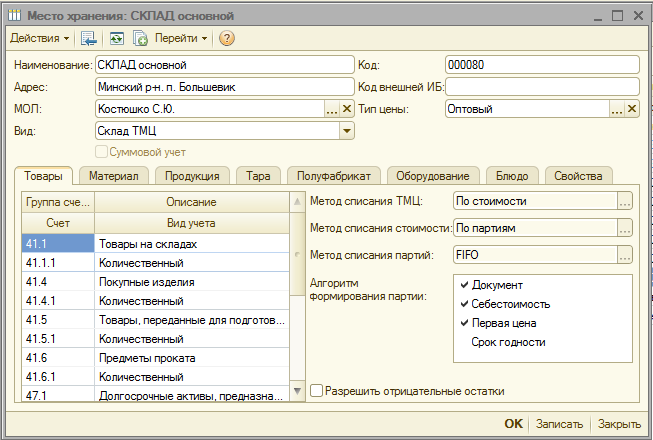The image size is (653, 440).
Task: Click the first toolbar icon after Действия
Action: (89, 38)
